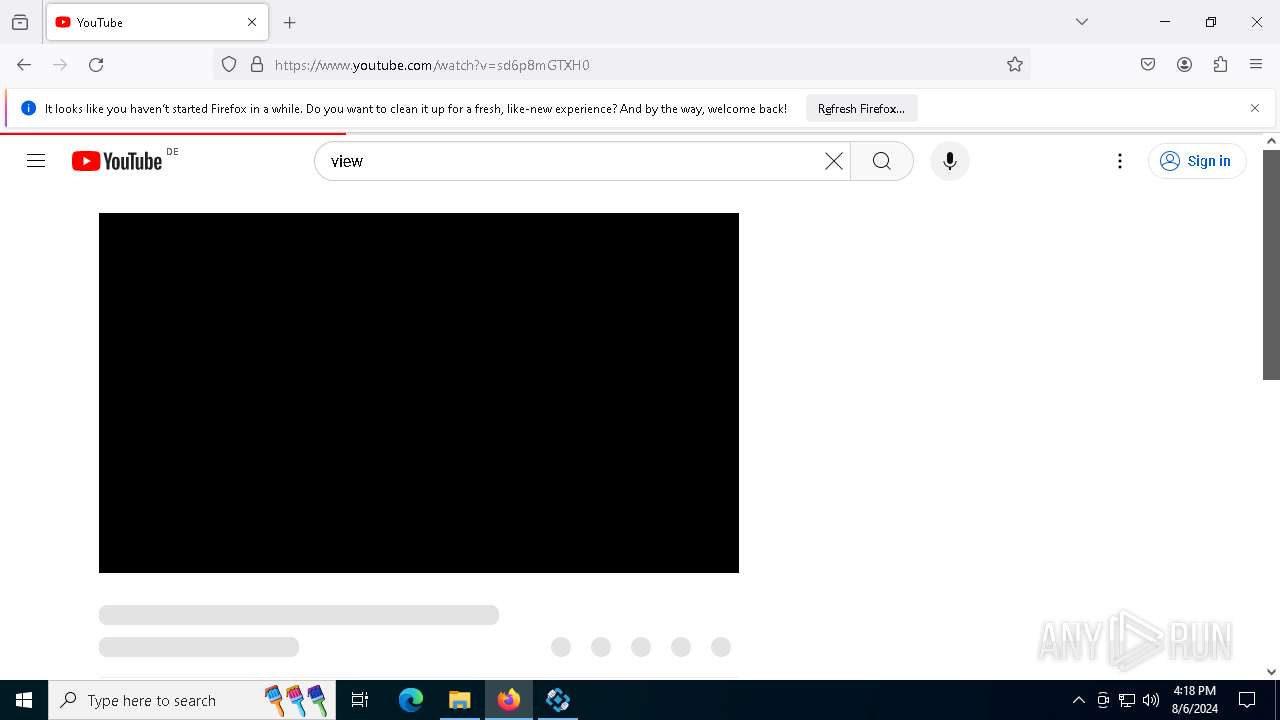
Task: Click the Refresh Firefox… button
Action: pos(861,108)
